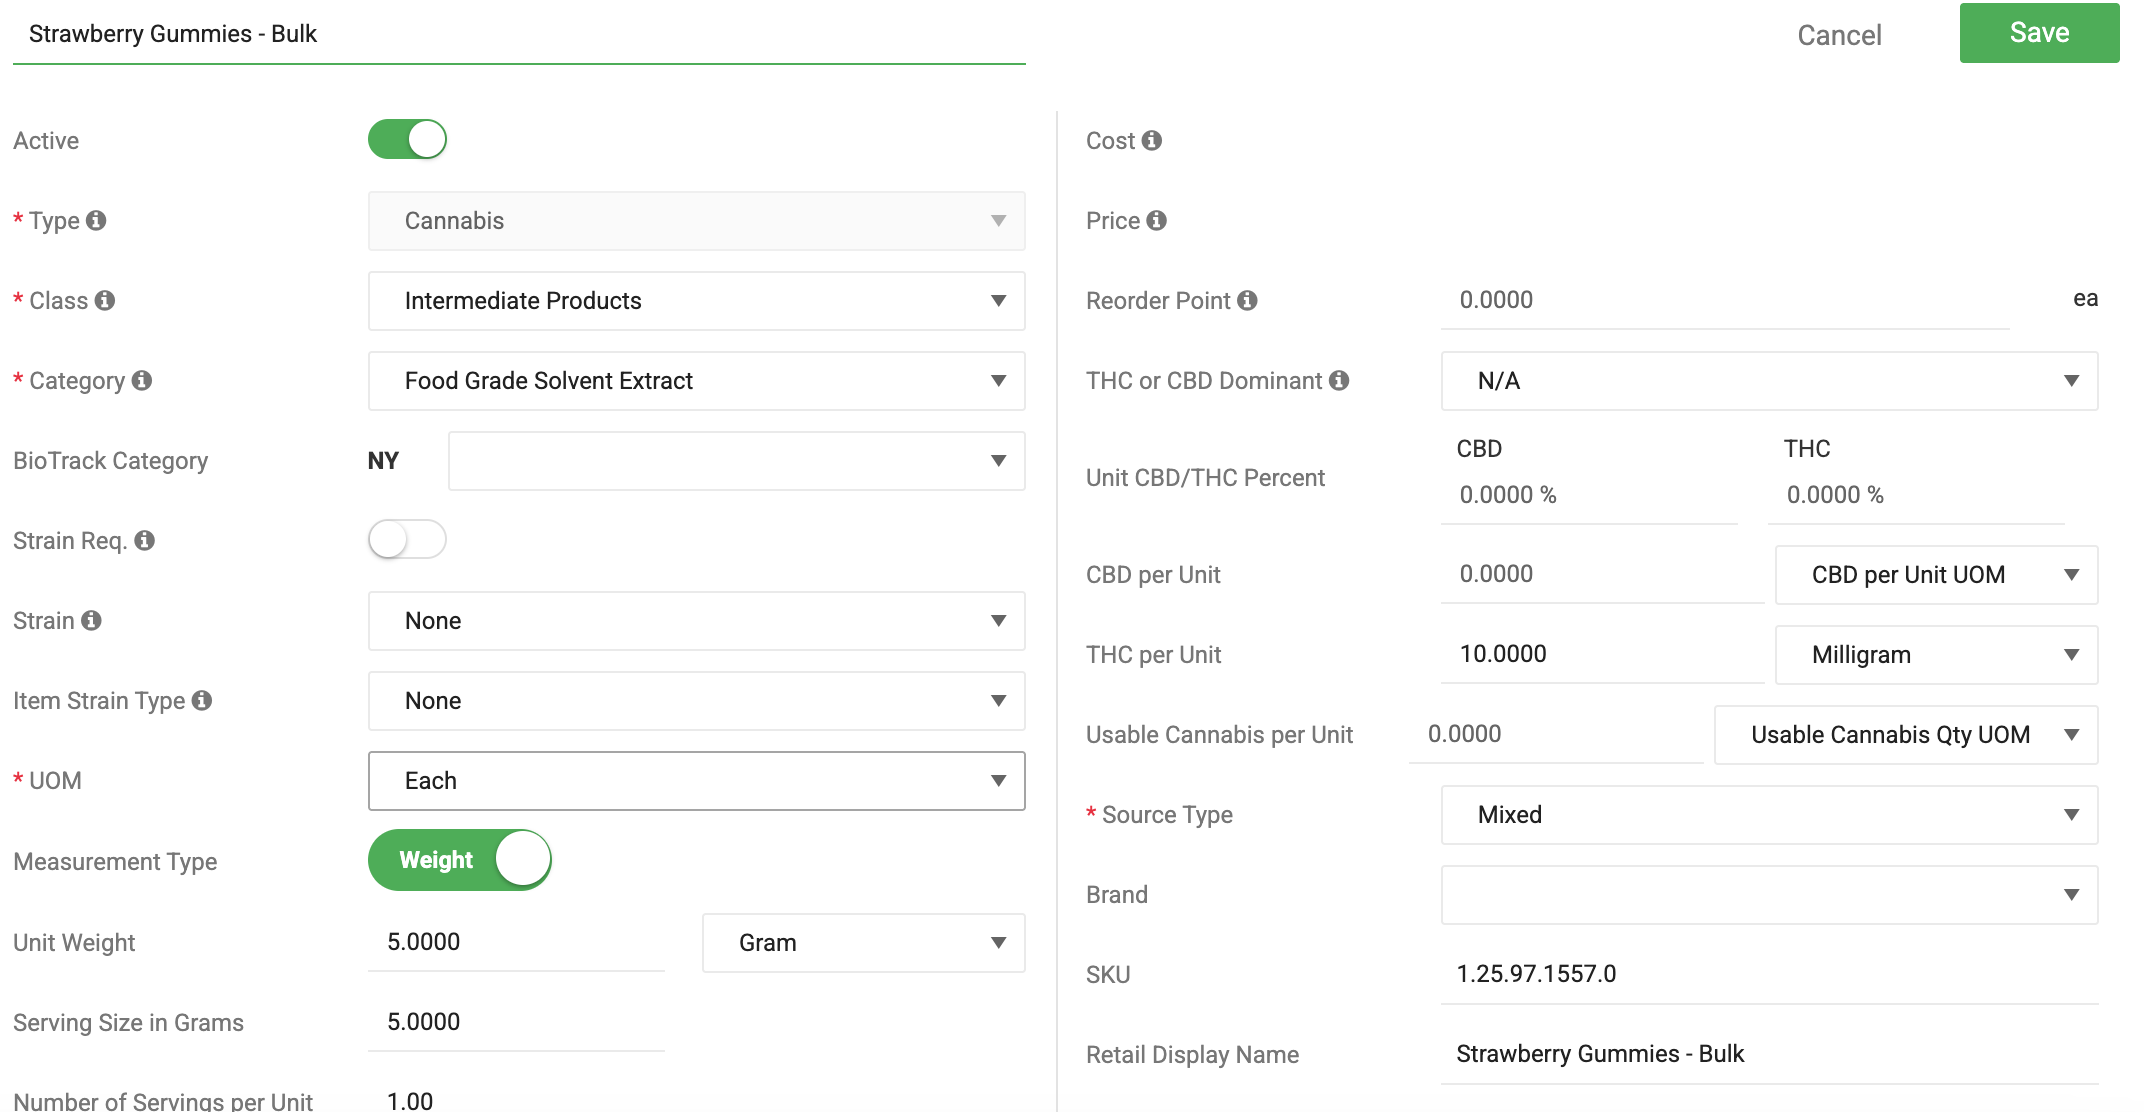
Task: Expand Category dropdown Food Grade Solvent Extract
Action: [x=697, y=381]
